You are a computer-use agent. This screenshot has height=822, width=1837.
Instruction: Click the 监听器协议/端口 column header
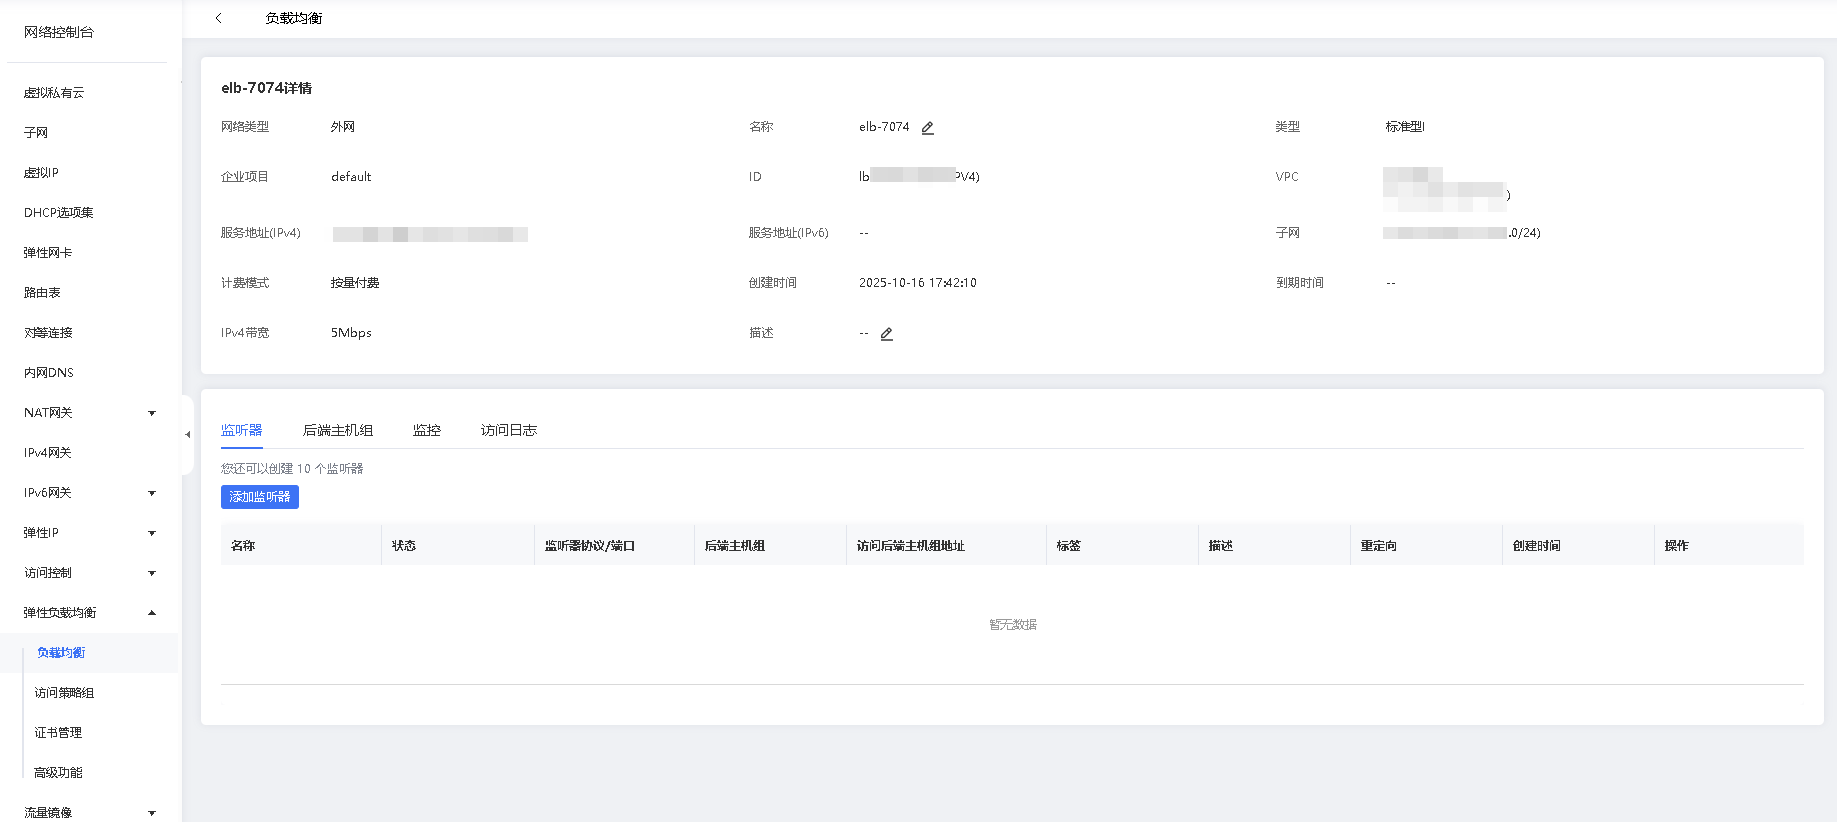590,546
